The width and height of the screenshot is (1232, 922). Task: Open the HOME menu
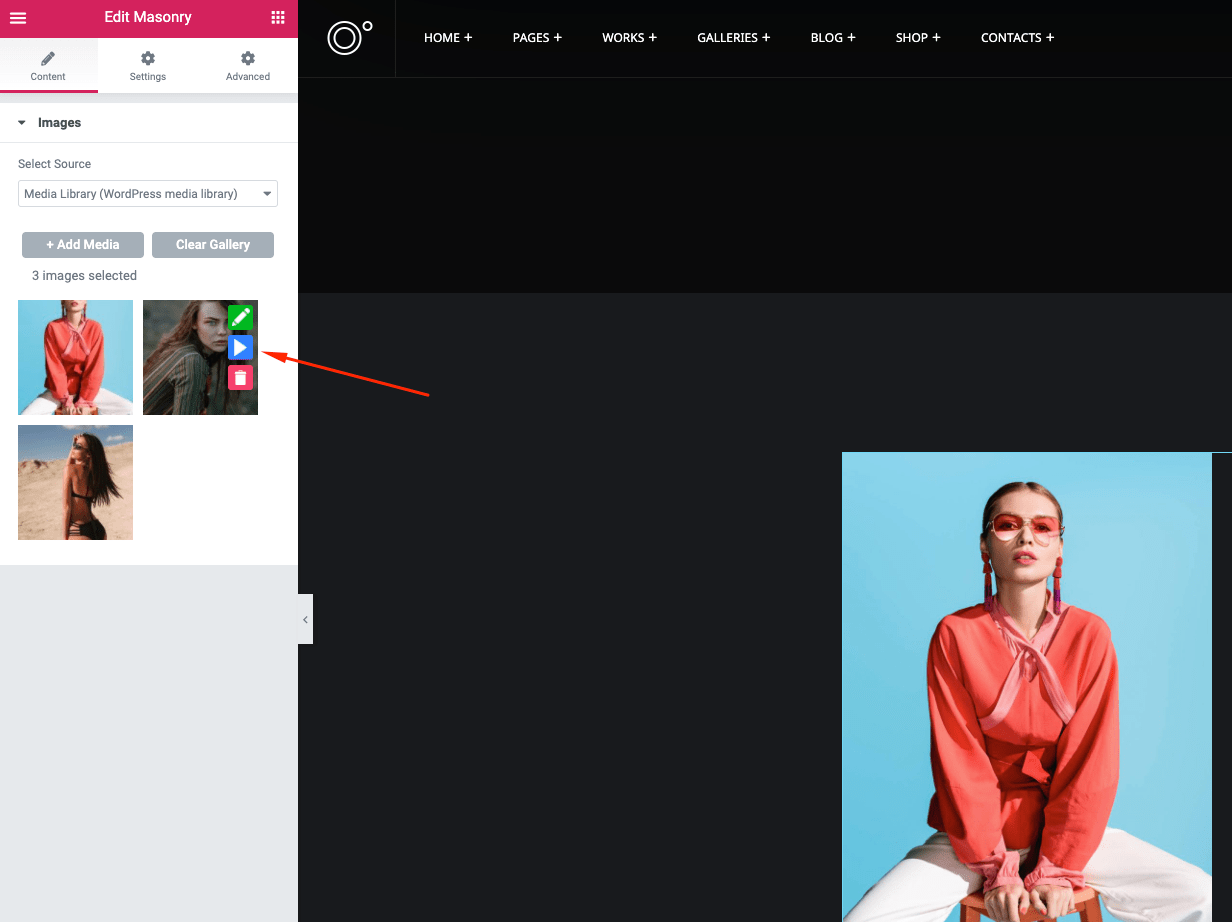(x=448, y=38)
